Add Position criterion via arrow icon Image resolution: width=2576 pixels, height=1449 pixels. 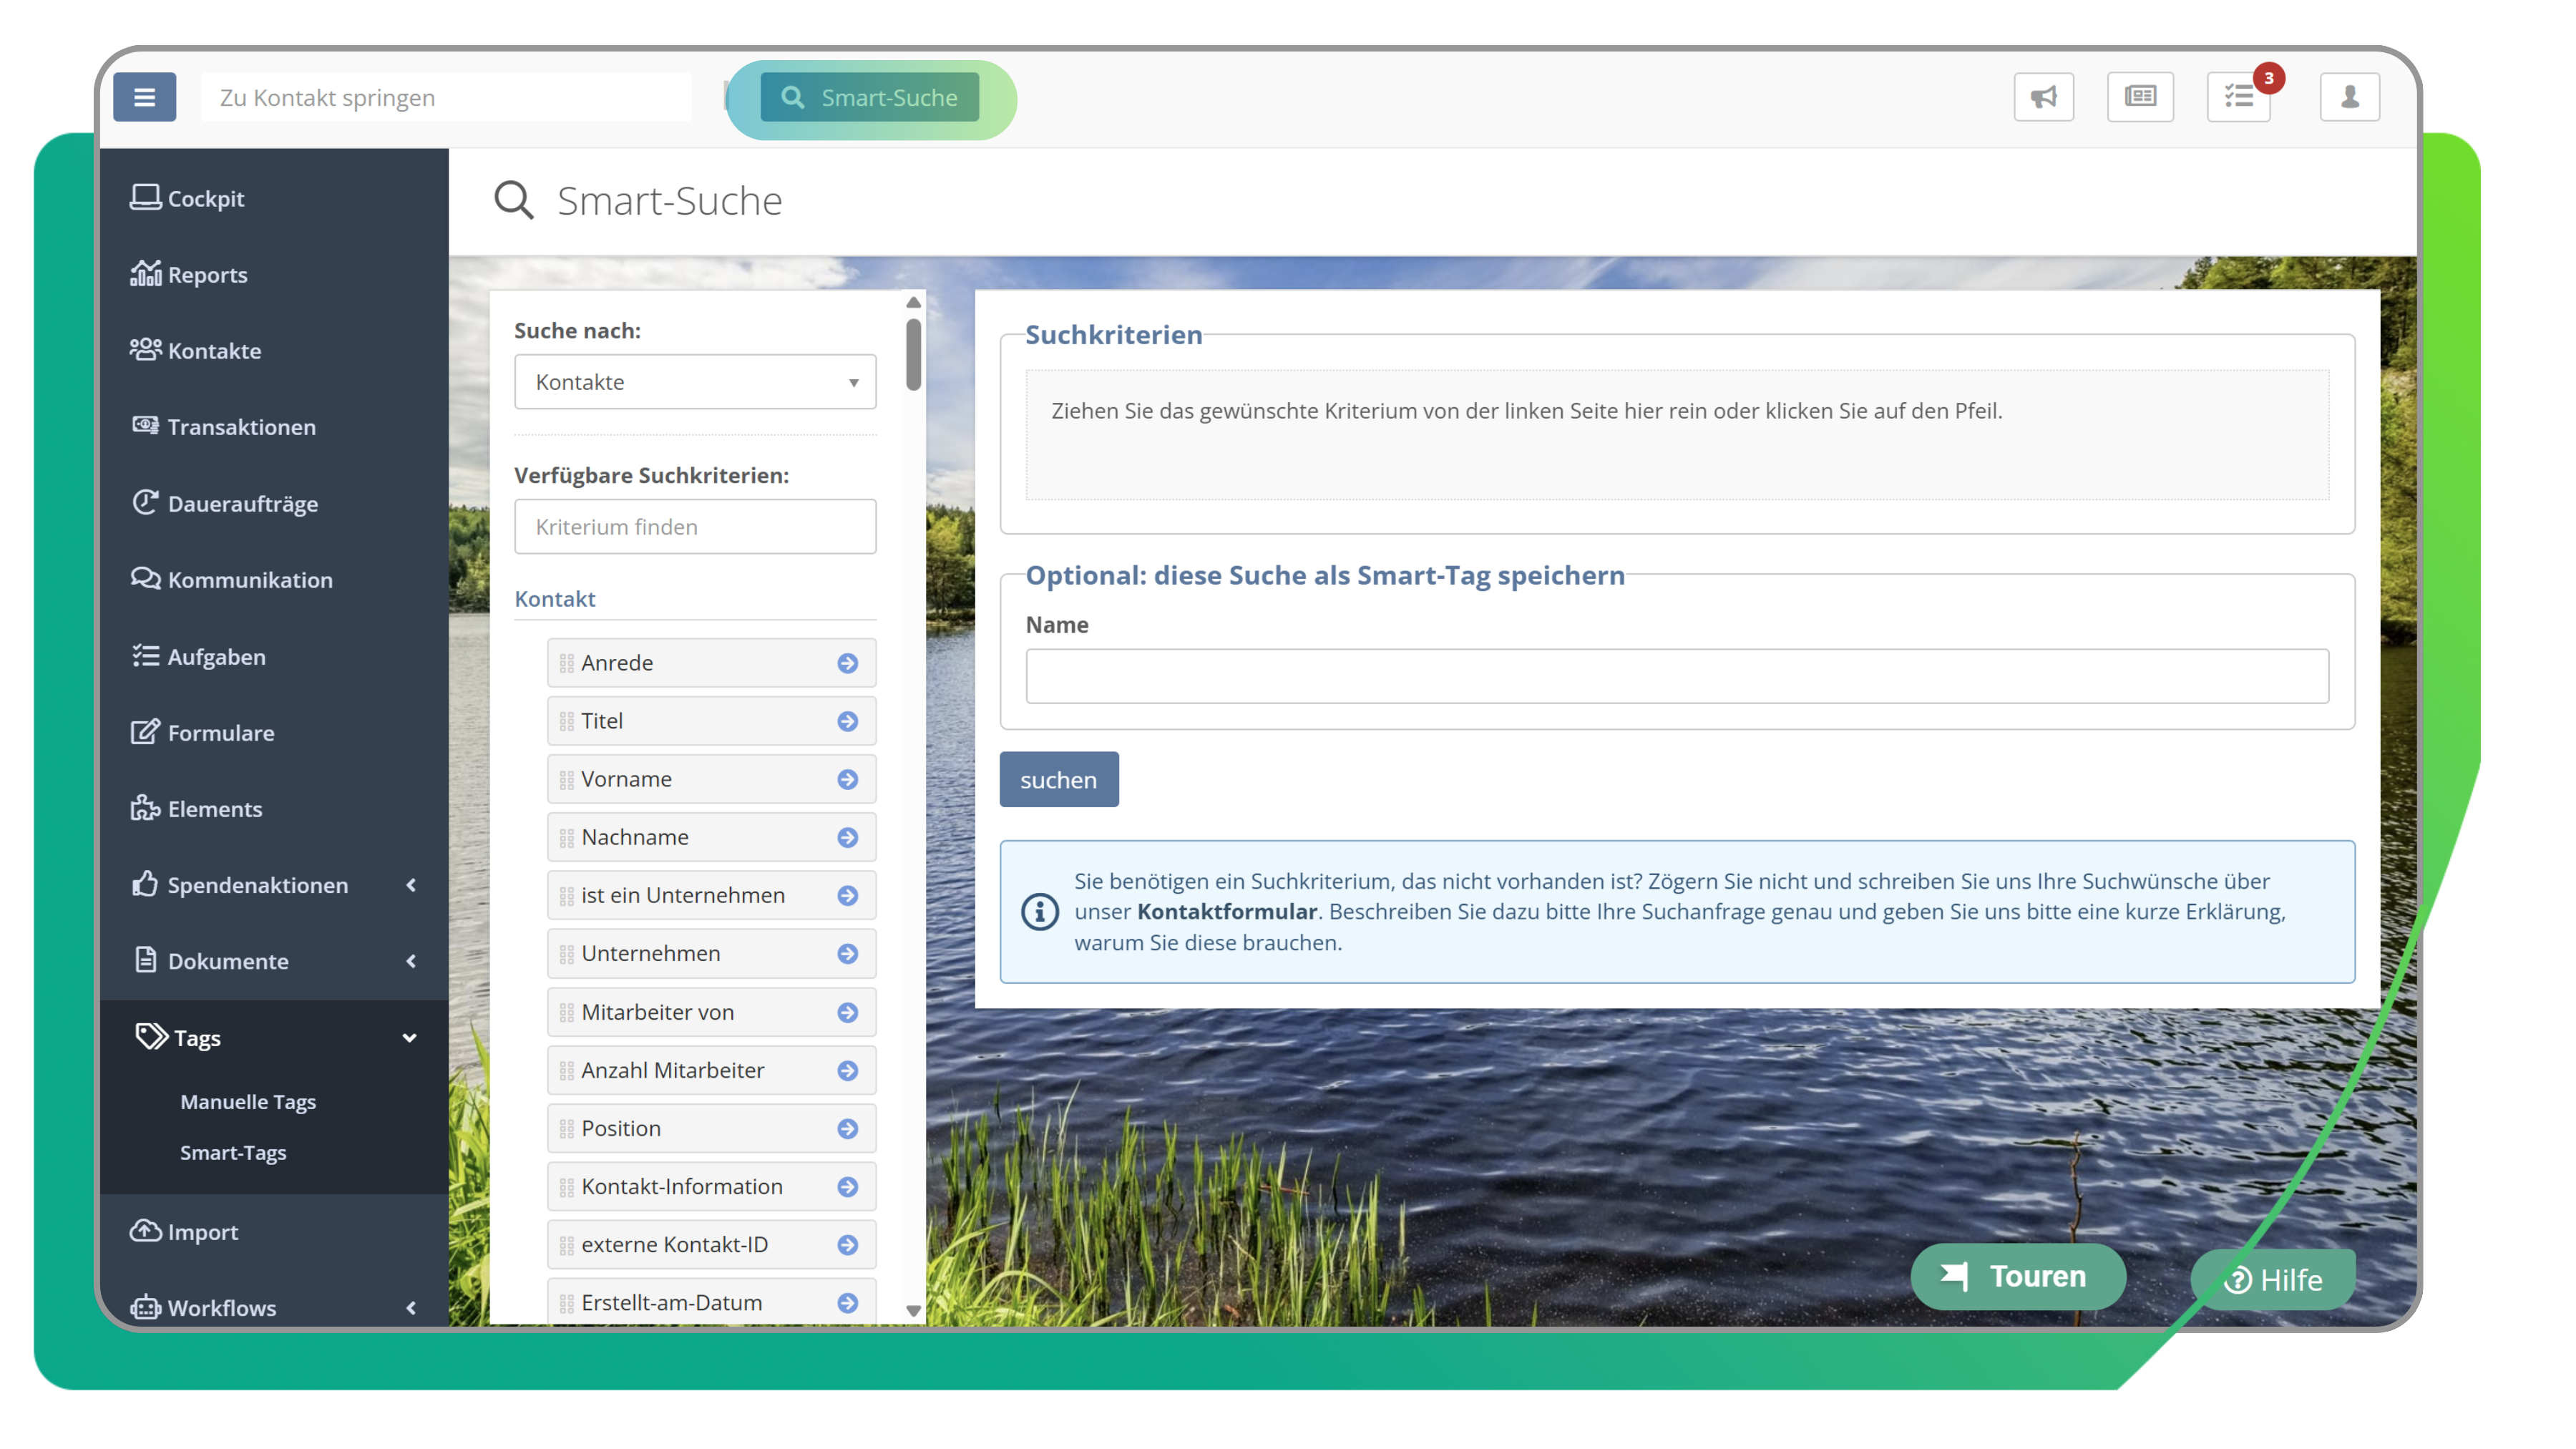(847, 1128)
